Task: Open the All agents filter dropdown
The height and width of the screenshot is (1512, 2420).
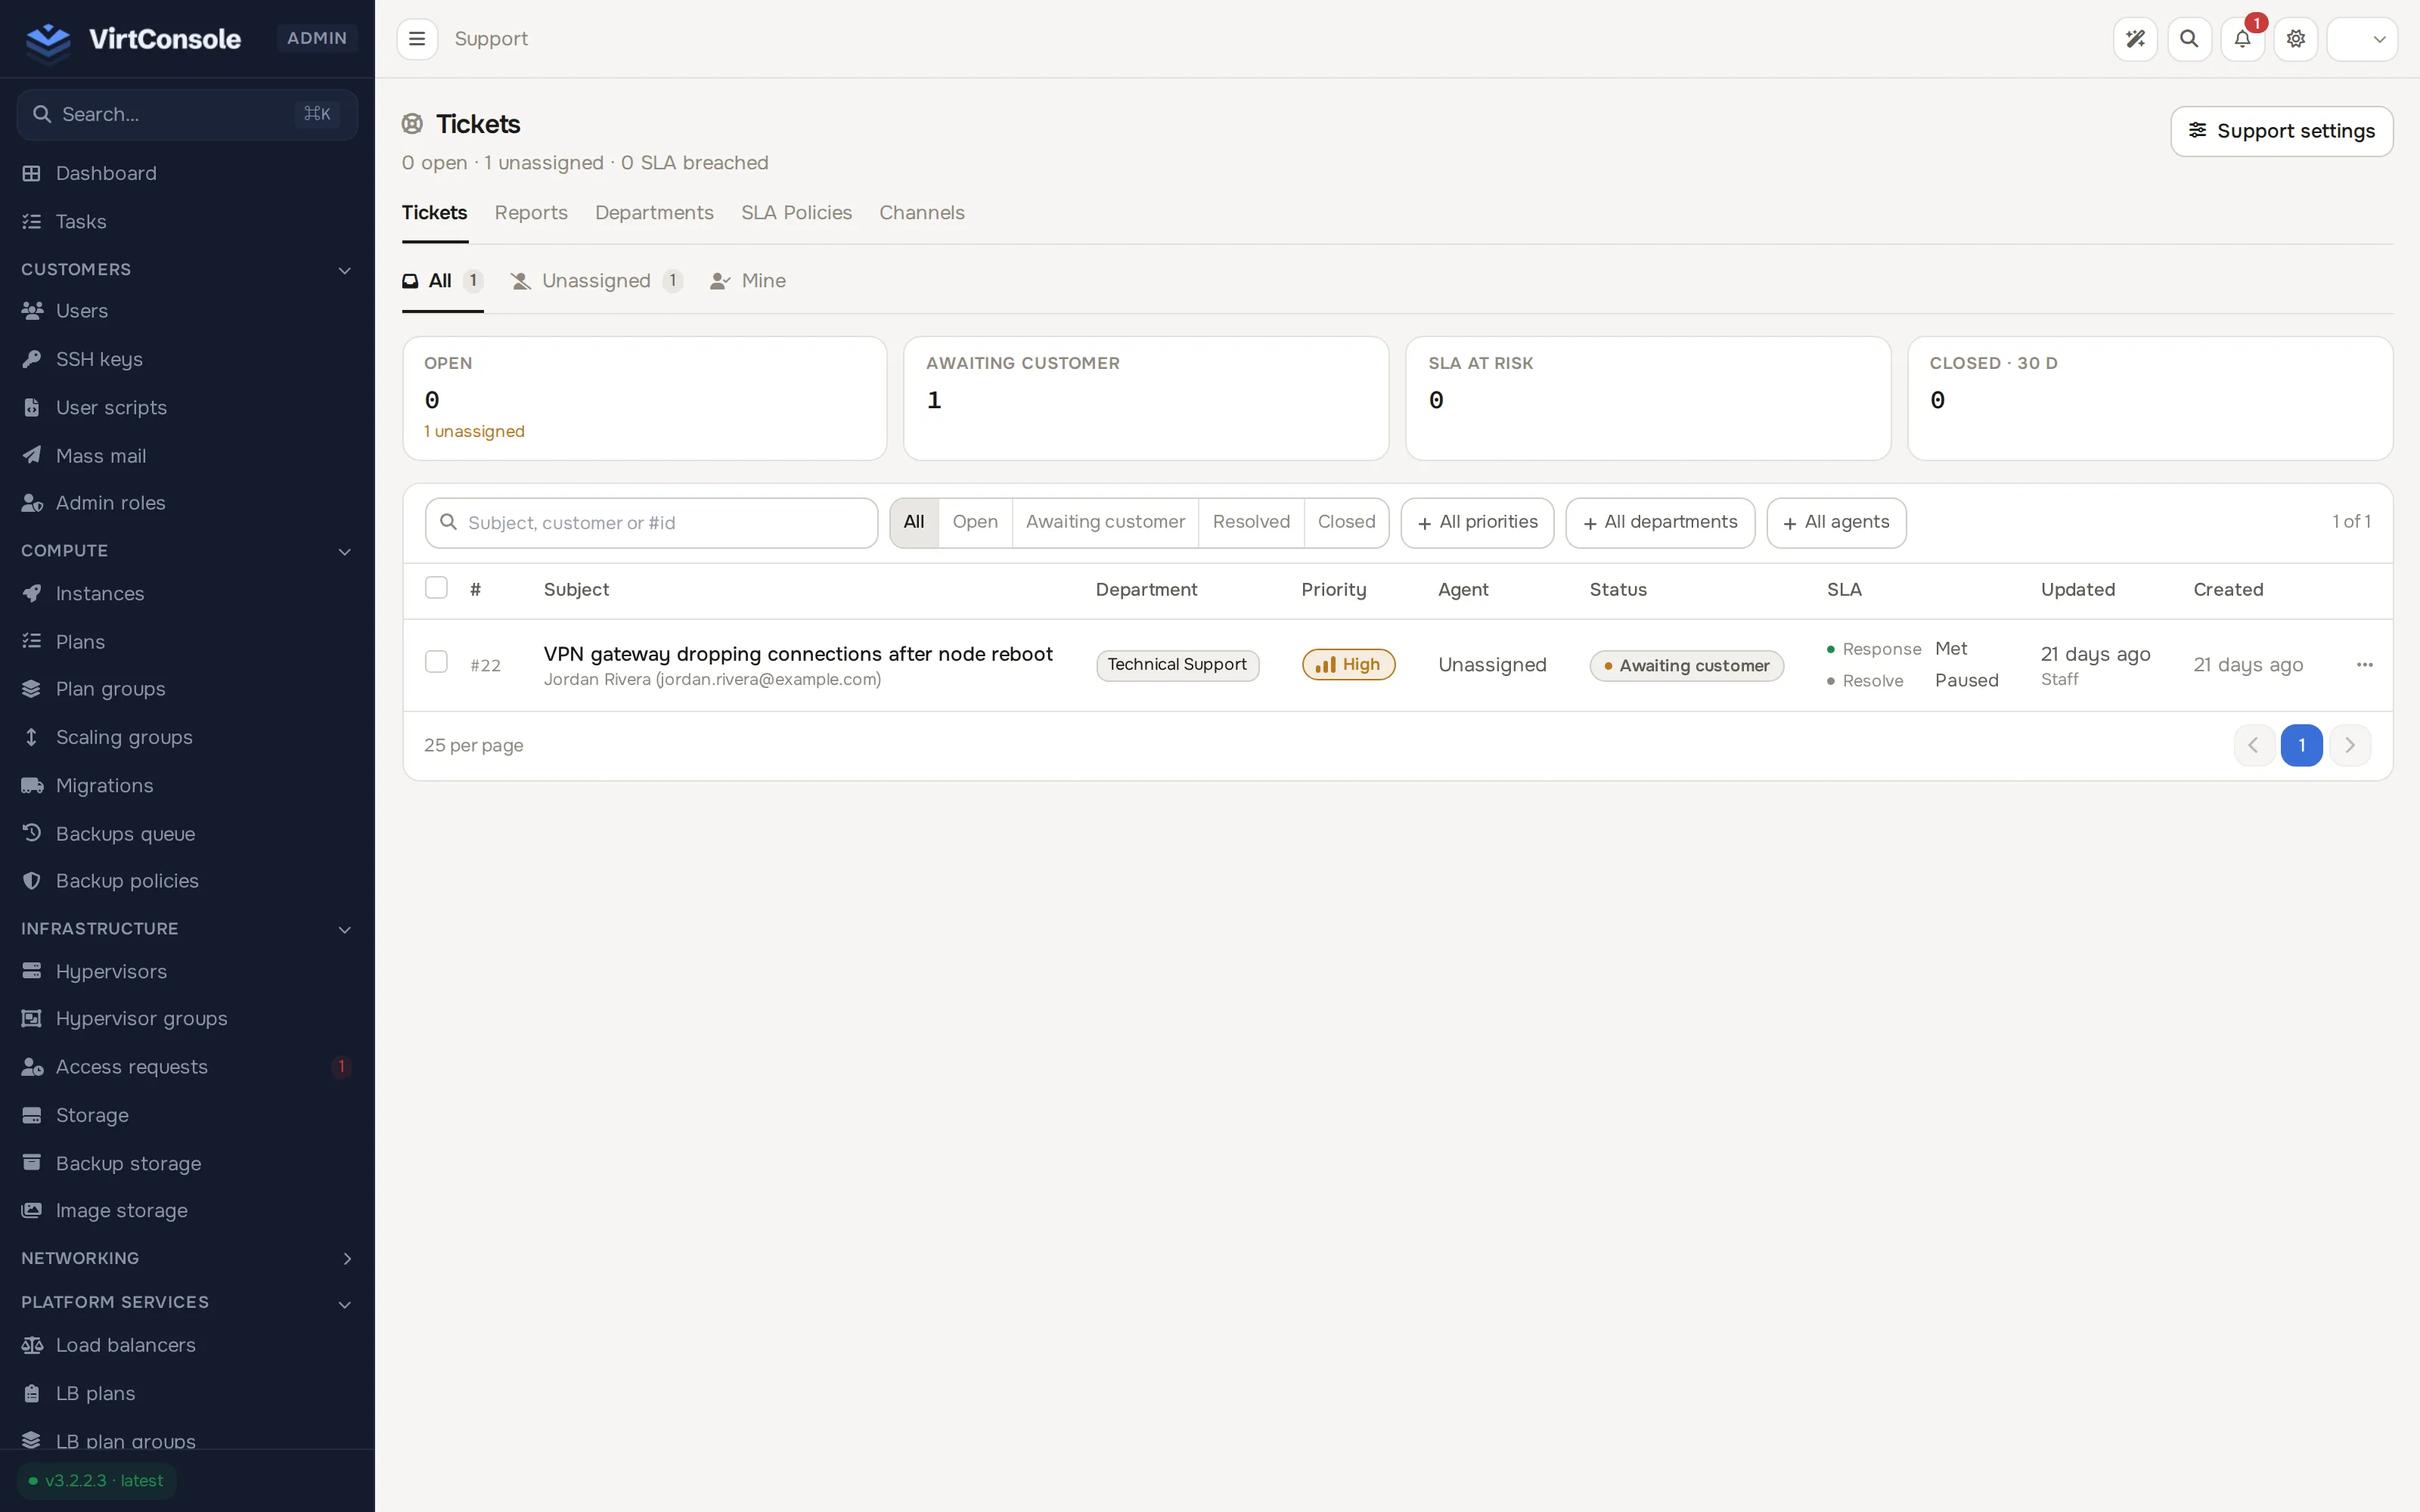Action: pos(1836,522)
